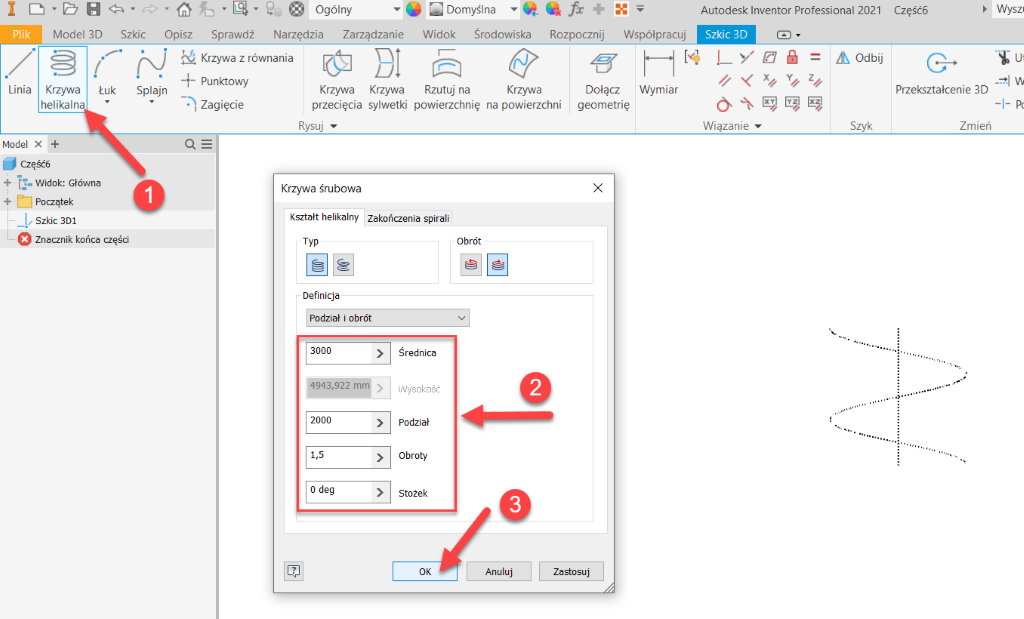The image size is (1024, 619).
Task: Click the Dołącz geometrię icon
Action: 603,80
